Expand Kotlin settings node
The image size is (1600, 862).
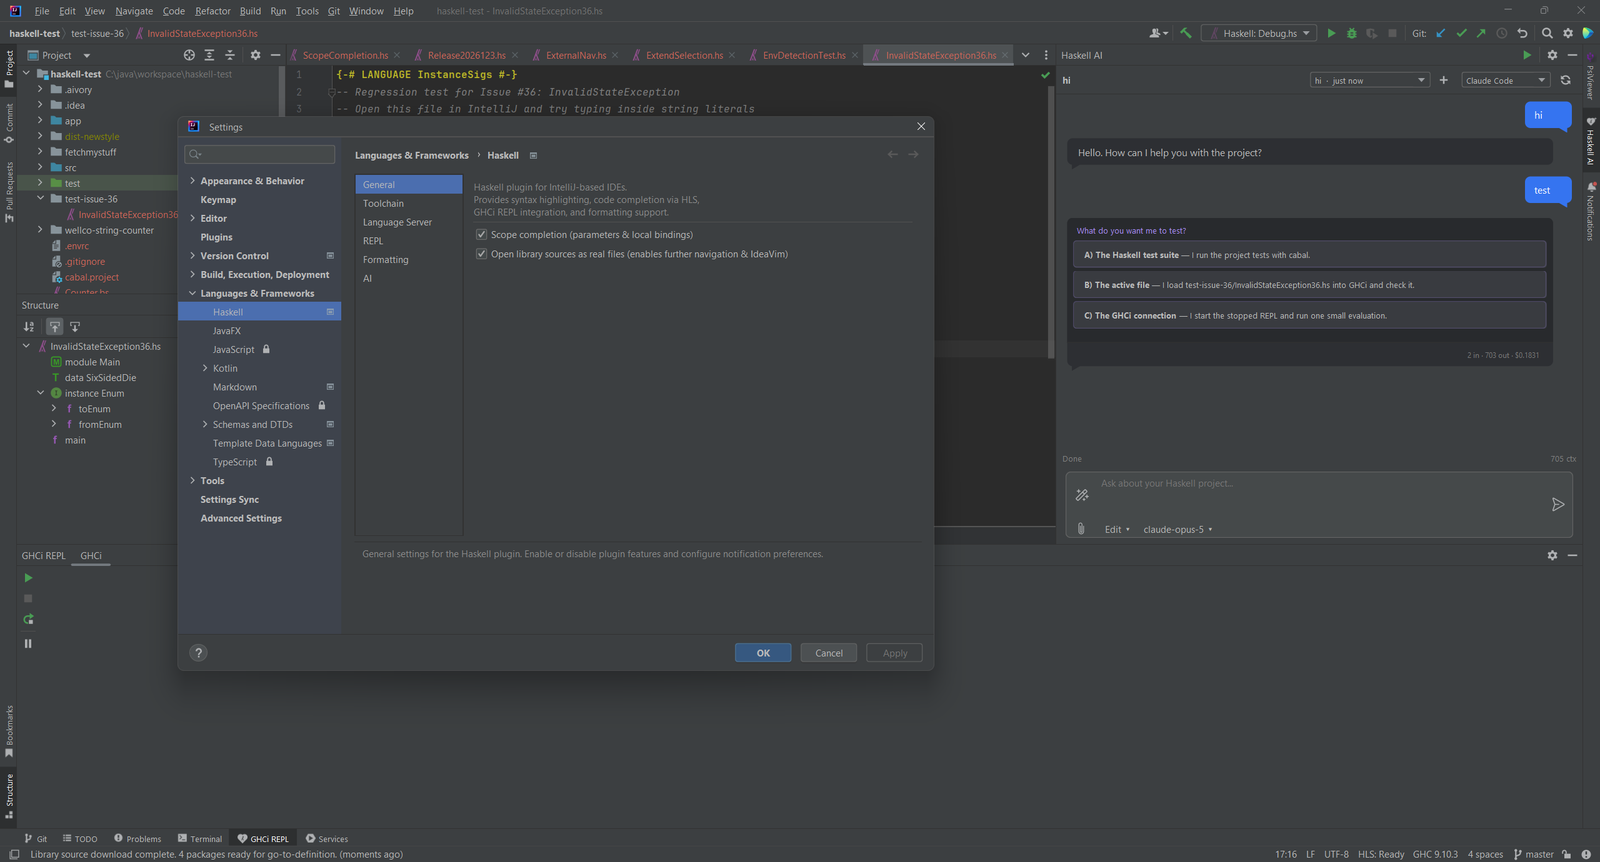click(205, 368)
